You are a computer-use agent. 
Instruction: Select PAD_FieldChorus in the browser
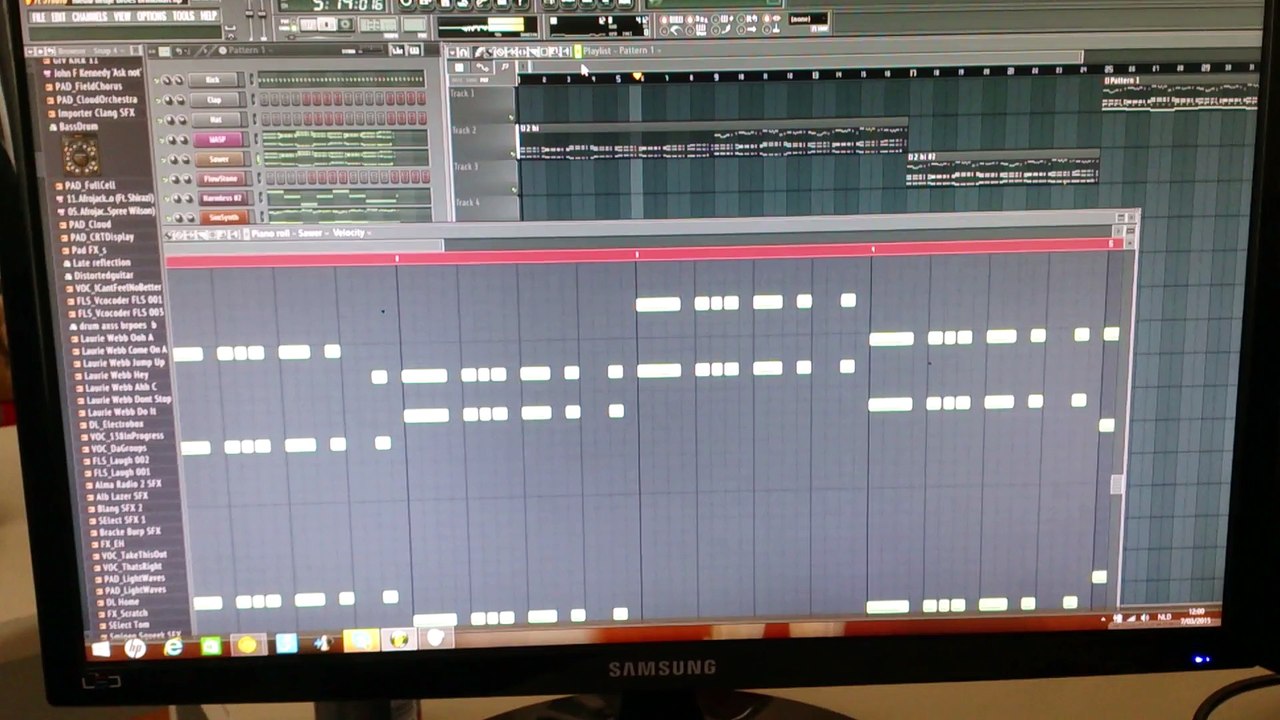88,86
